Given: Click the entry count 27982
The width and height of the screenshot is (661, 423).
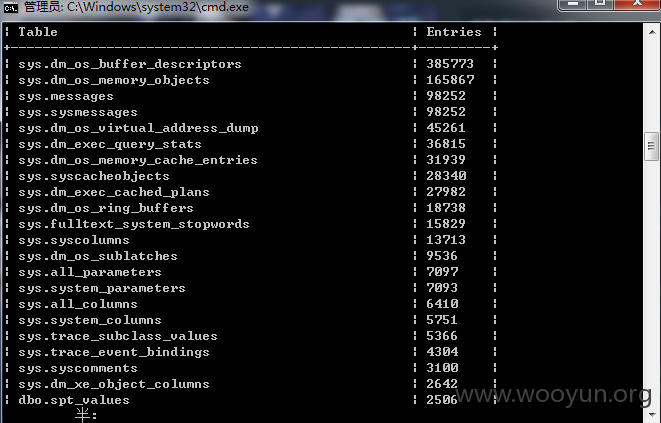Looking at the screenshot, I should coord(446,192).
